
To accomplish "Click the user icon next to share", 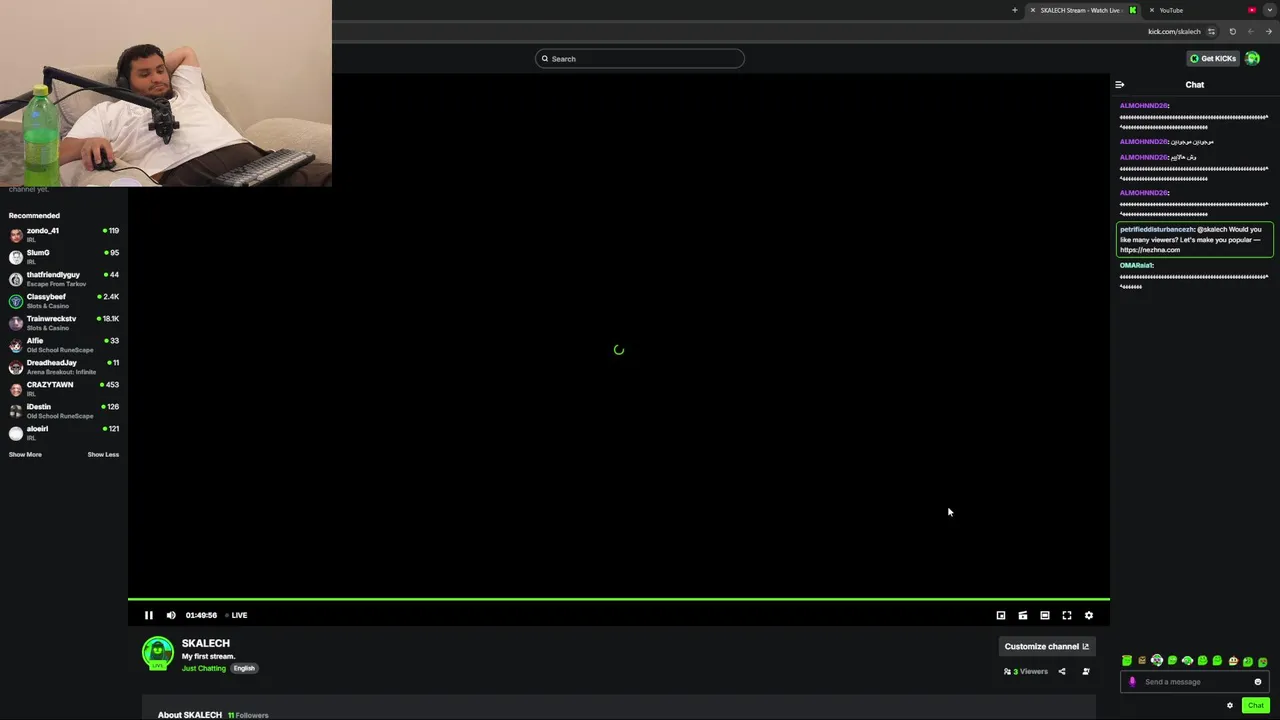I will point(1086,671).
